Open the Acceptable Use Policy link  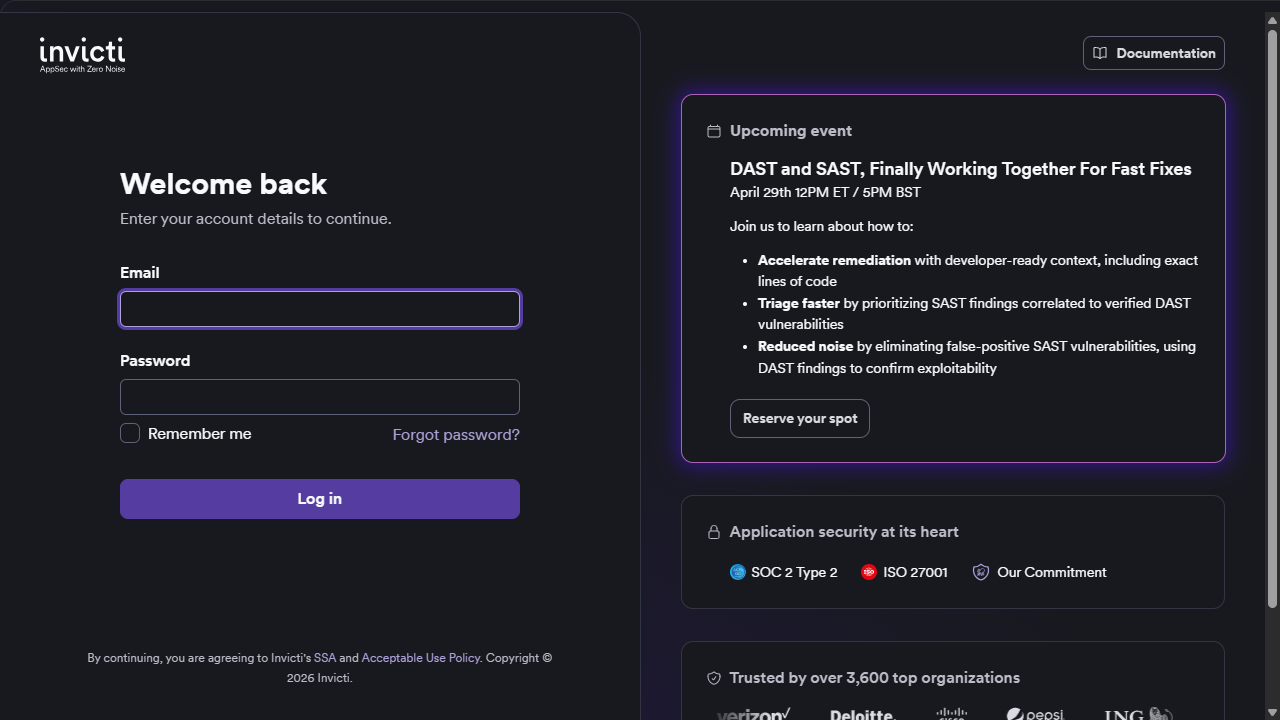(421, 658)
